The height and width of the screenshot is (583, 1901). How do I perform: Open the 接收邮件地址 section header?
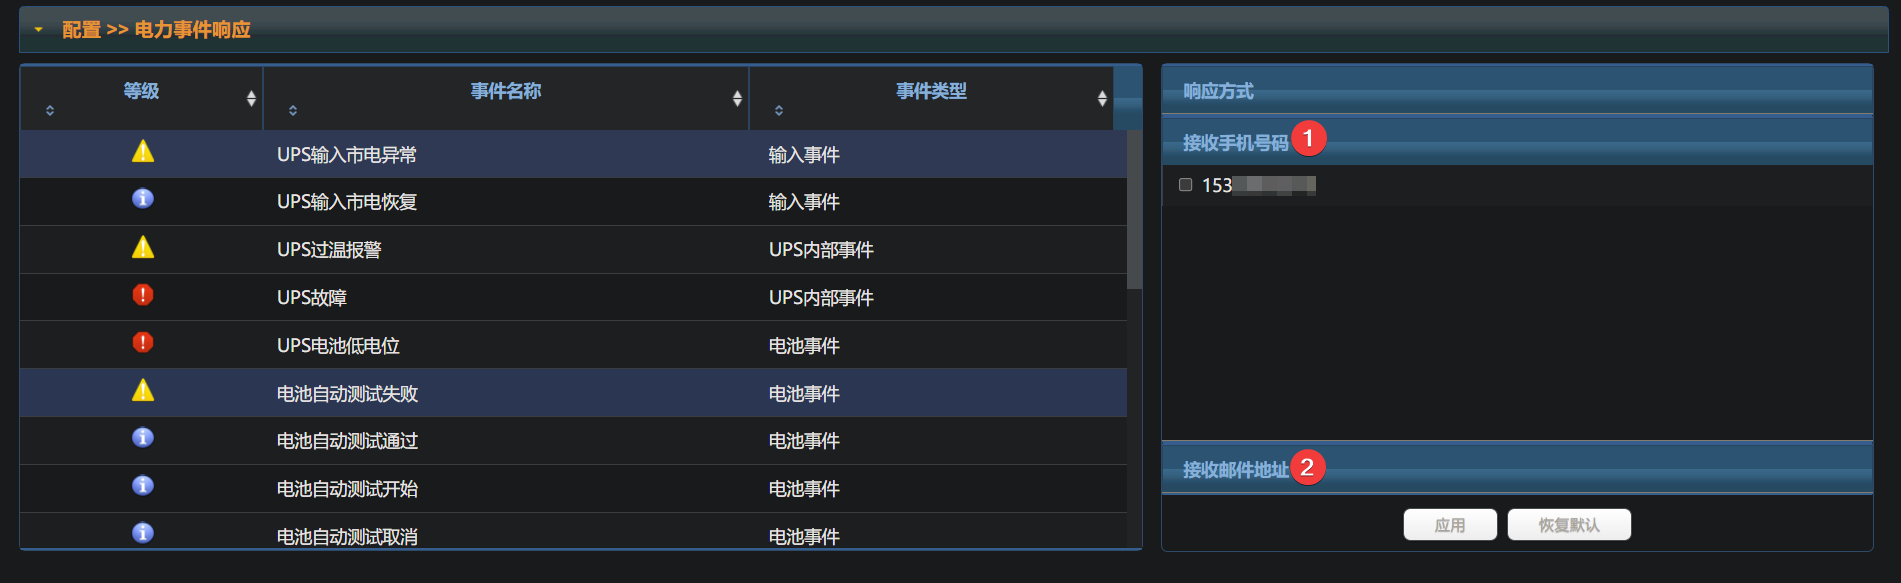pyautogui.click(x=1235, y=470)
